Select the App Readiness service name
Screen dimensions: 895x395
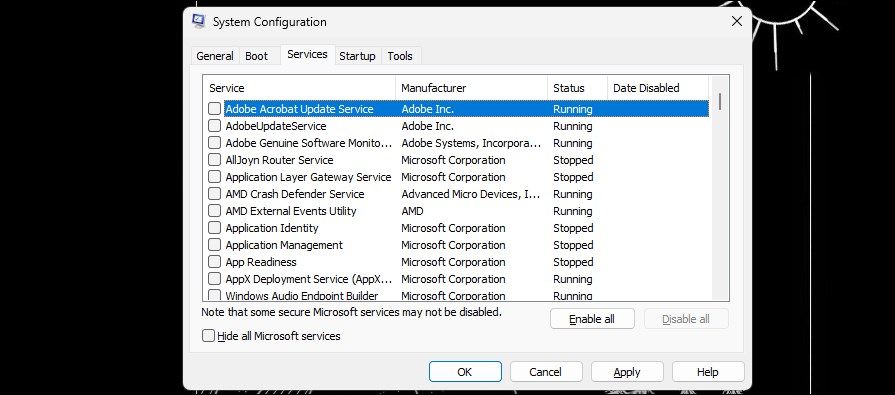tap(261, 262)
